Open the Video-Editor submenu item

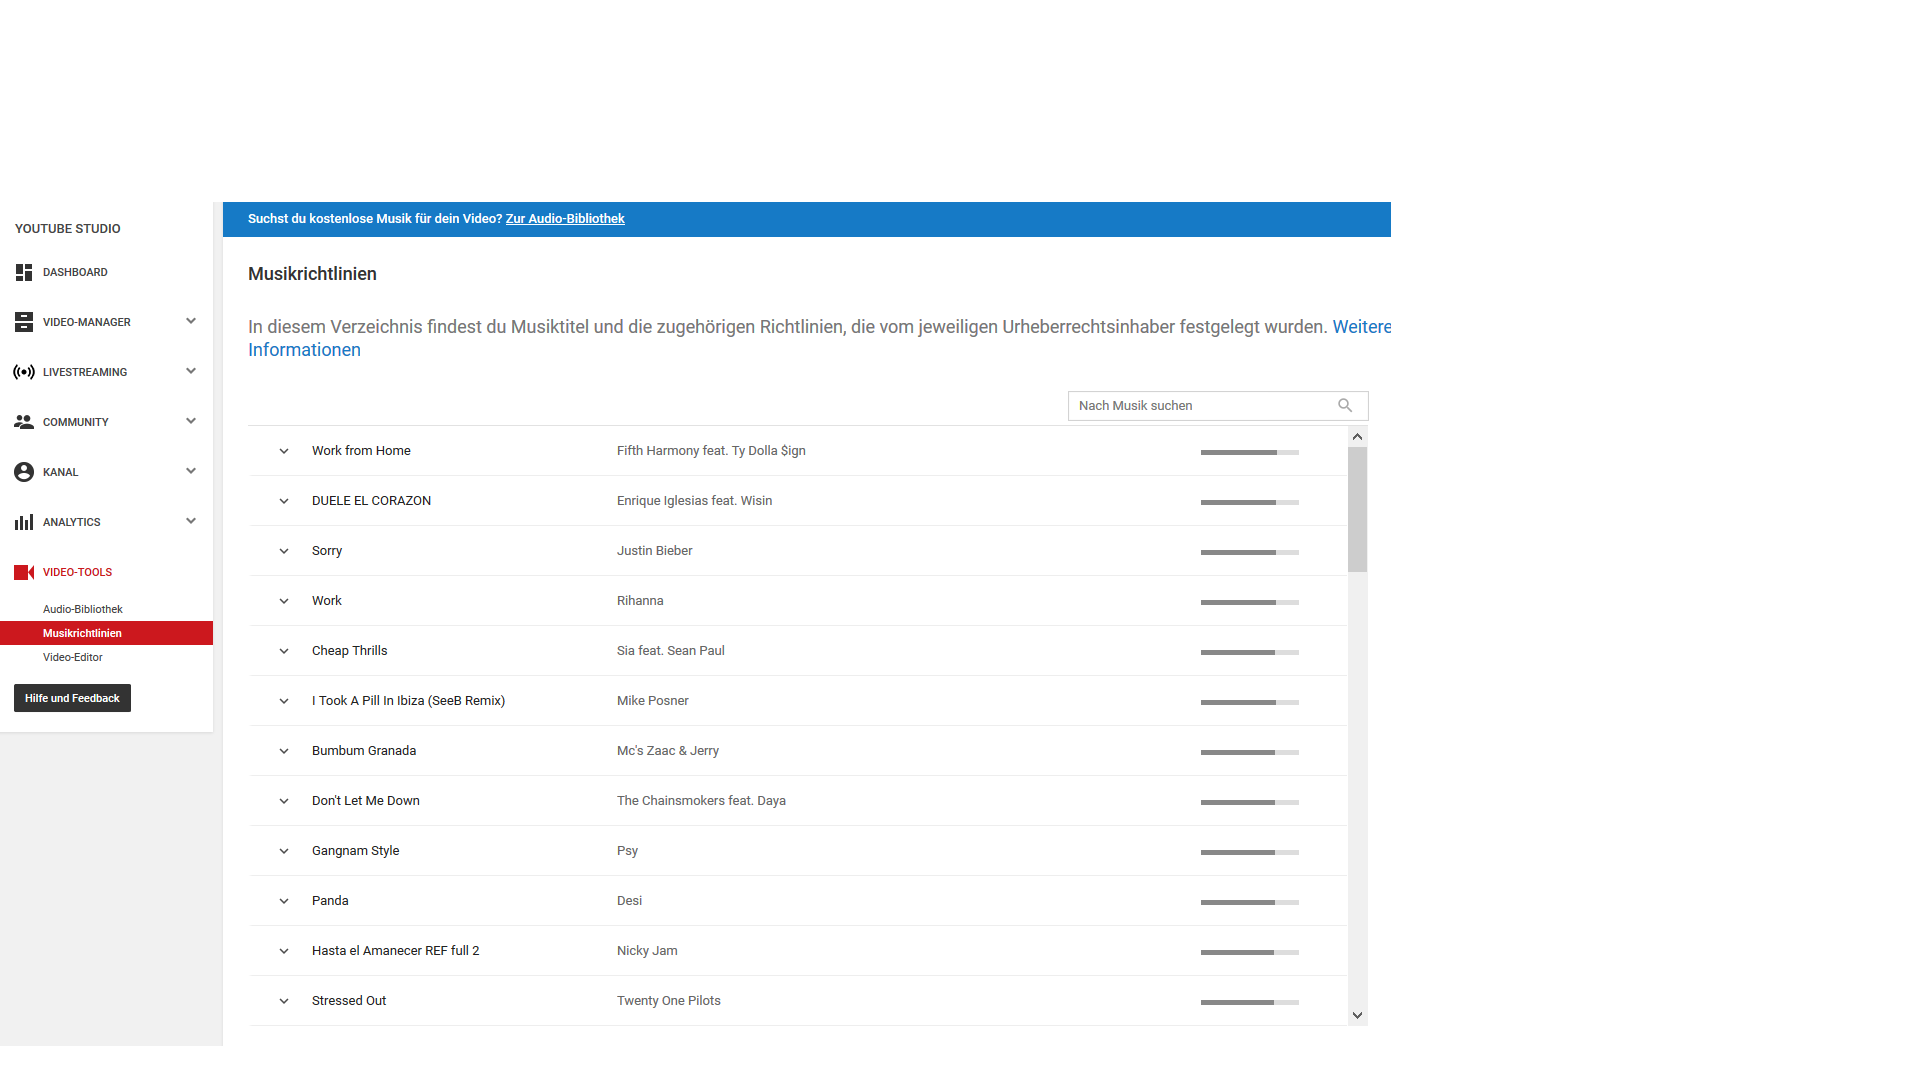73,657
